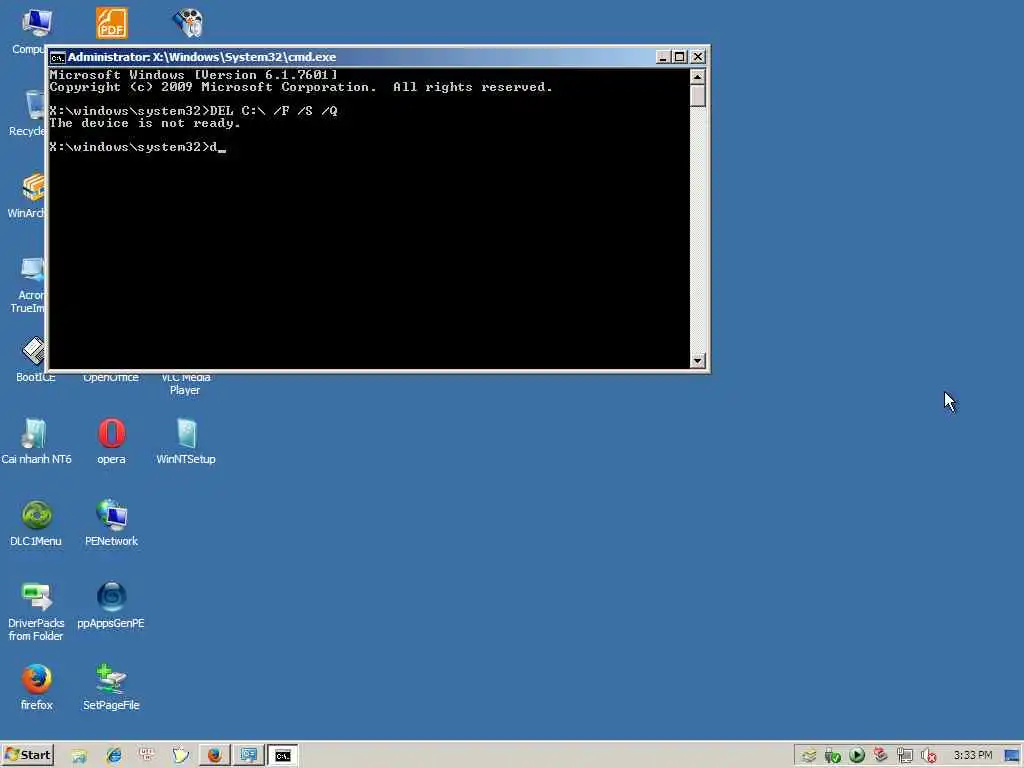1024x768 pixels.
Task: Open the Cai nhanh NT6 icon
Action: coord(36,441)
